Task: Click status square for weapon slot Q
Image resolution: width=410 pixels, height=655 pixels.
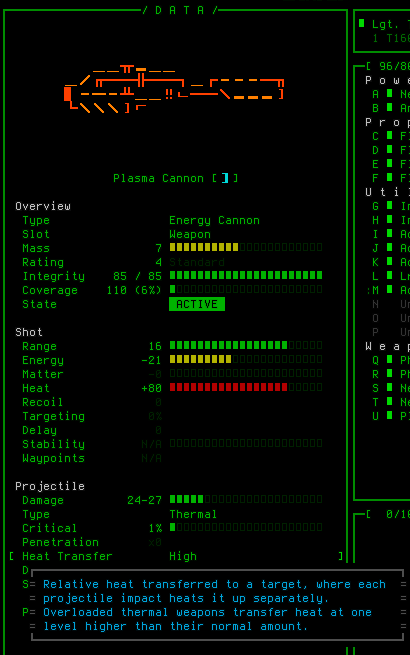Action: click(390, 359)
